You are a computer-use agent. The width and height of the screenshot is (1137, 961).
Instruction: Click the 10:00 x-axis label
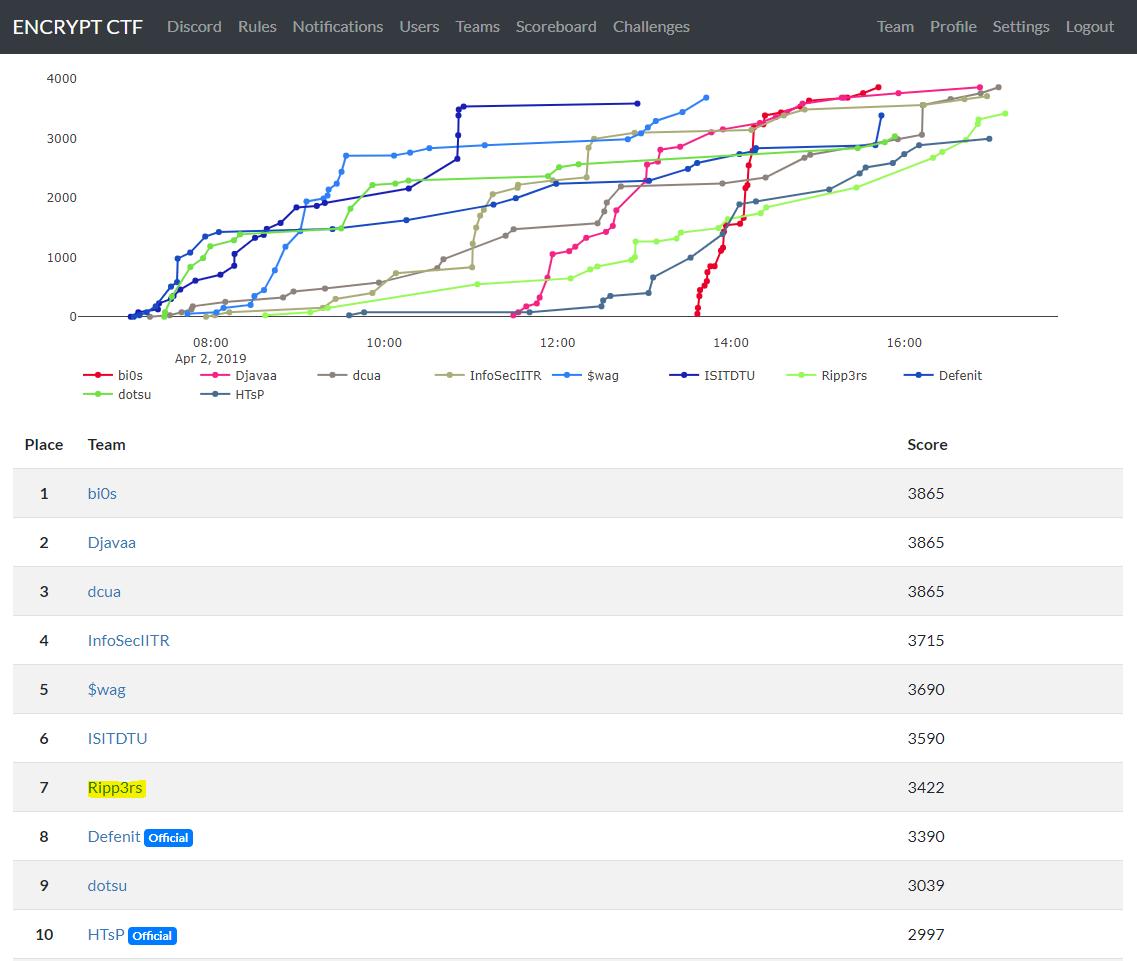coord(384,342)
